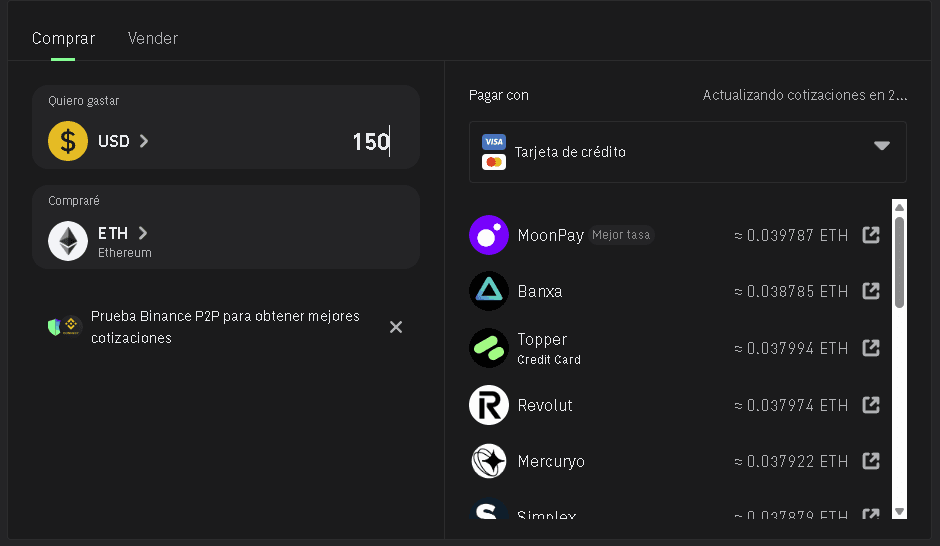Dismiss the Binance P2P banner

(396, 327)
